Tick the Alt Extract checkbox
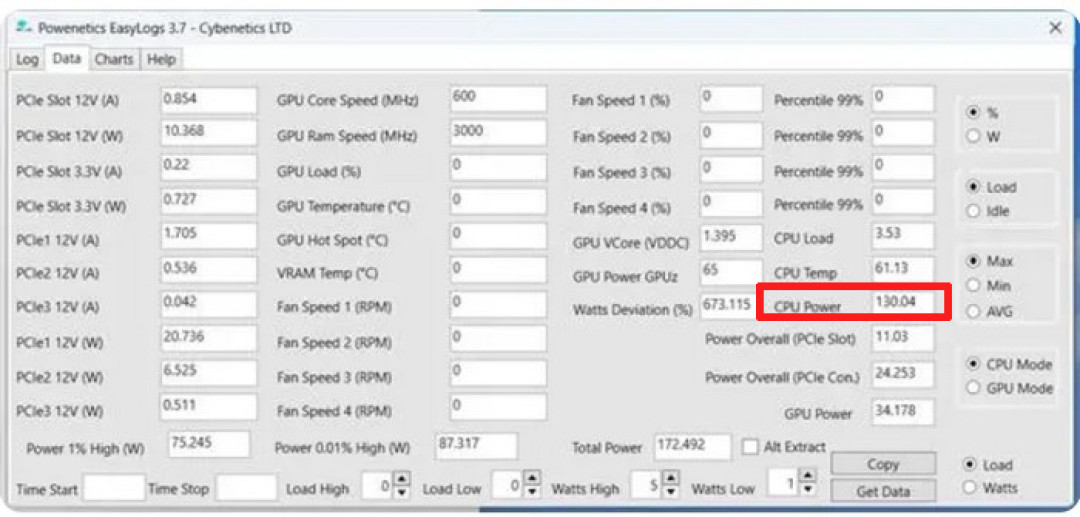Screen dimensions: 1080x517 point(750,447)
